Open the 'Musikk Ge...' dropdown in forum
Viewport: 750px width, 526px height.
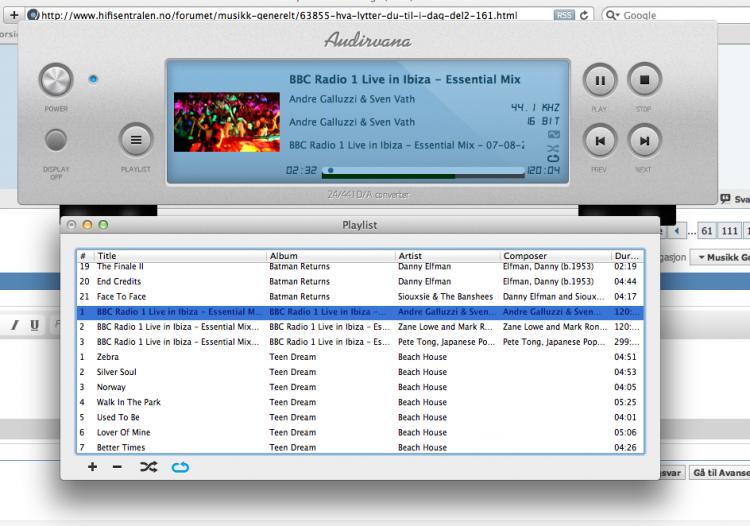click(x=720, y=257)
